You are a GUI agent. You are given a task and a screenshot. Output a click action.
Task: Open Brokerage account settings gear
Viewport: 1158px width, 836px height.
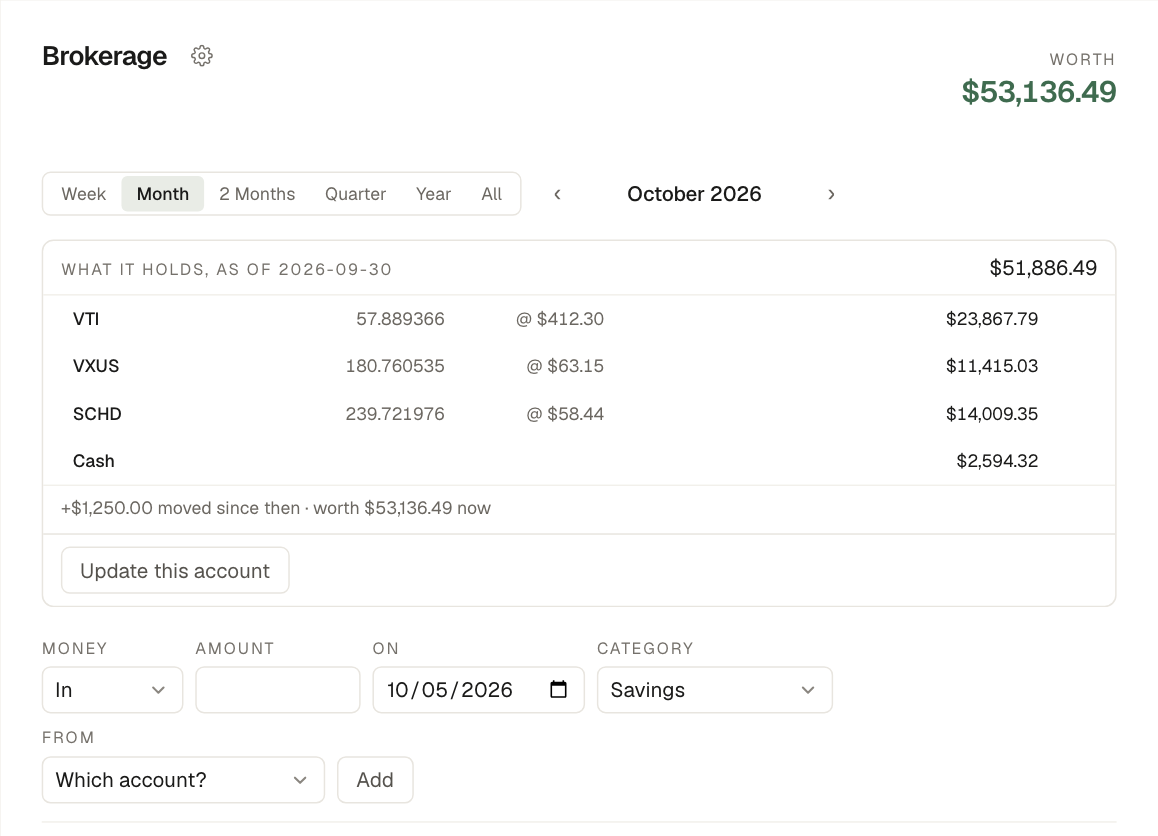coord(202,56)
